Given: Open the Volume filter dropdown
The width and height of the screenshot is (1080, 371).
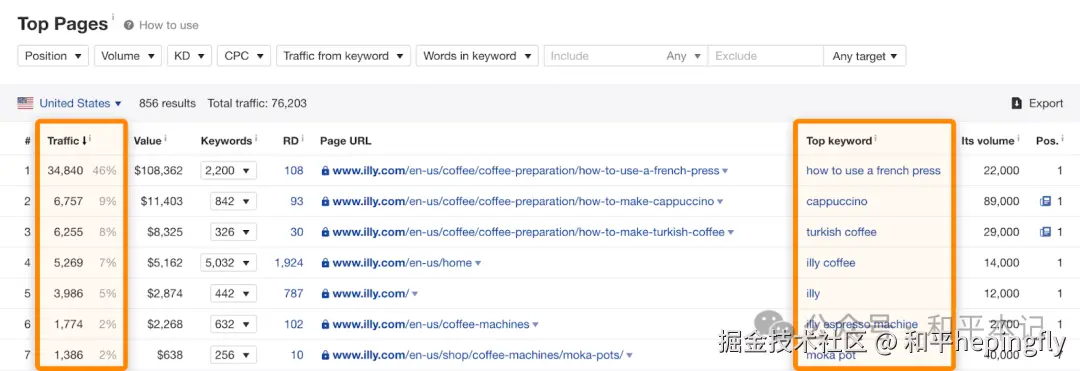Looking at the screenshot, I should (128, 56).
